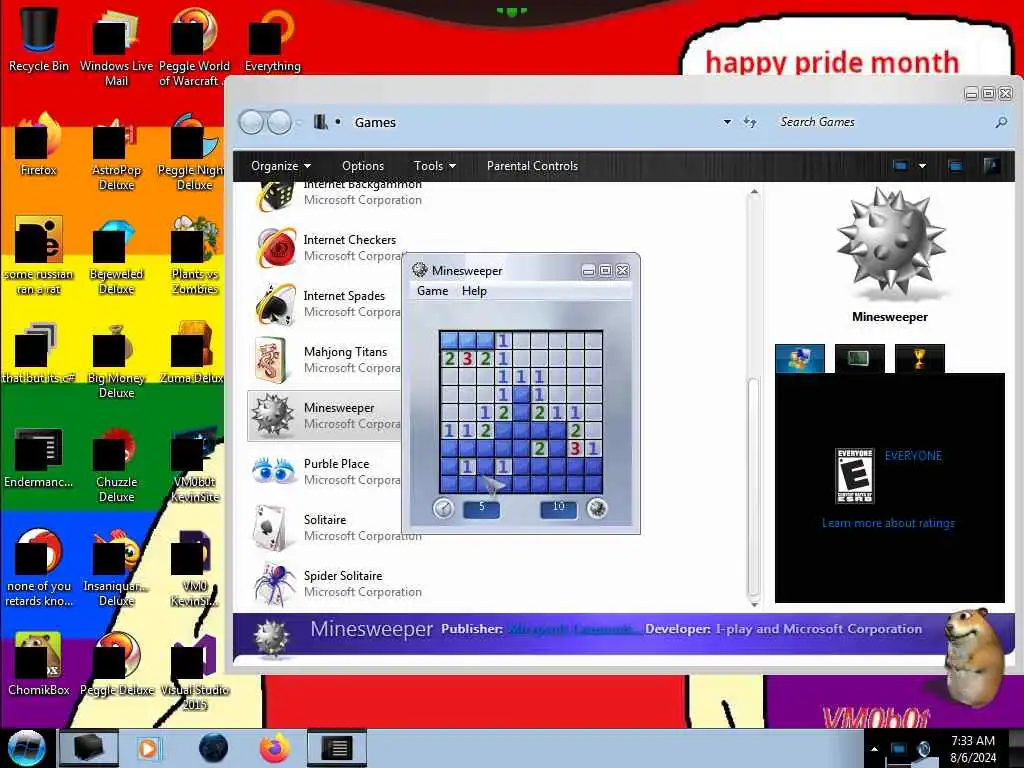Click the refresh icon in address bar
The image size is (1024, 768).
tap(750, 122)
